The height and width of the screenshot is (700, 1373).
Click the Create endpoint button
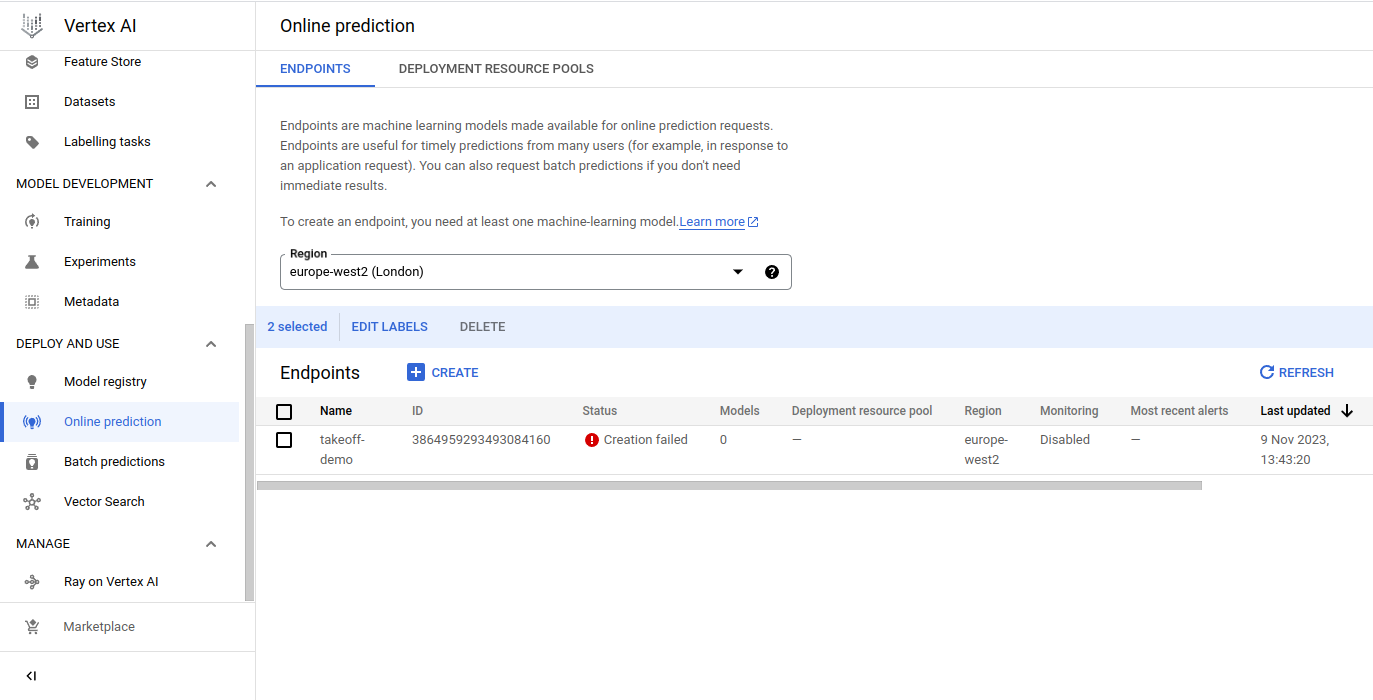443,372
